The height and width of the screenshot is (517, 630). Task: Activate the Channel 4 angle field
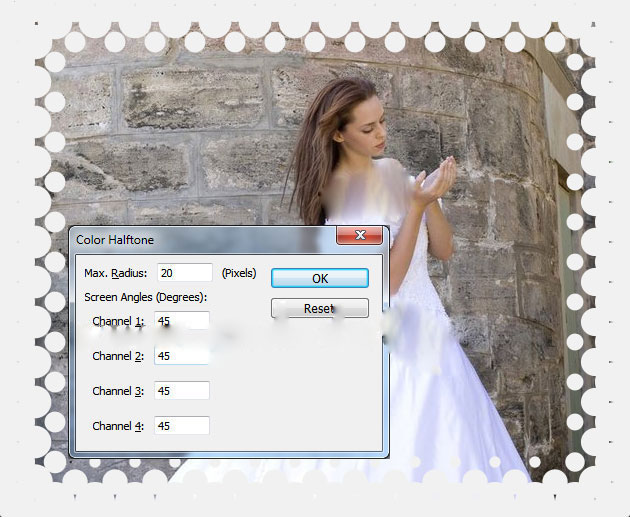click(x=182, y=426)
